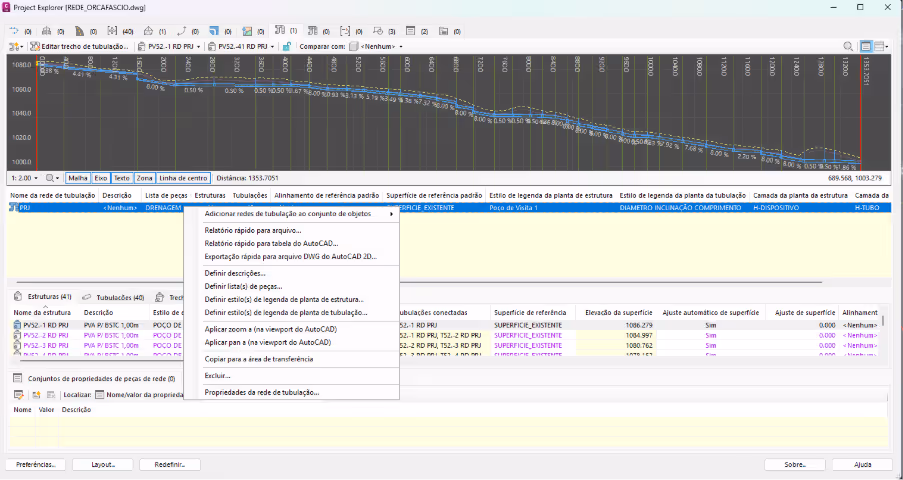Screen dimensions: 903x480
Task: Open the Point Groups tab showing (1)
Action: click(154, 31)
